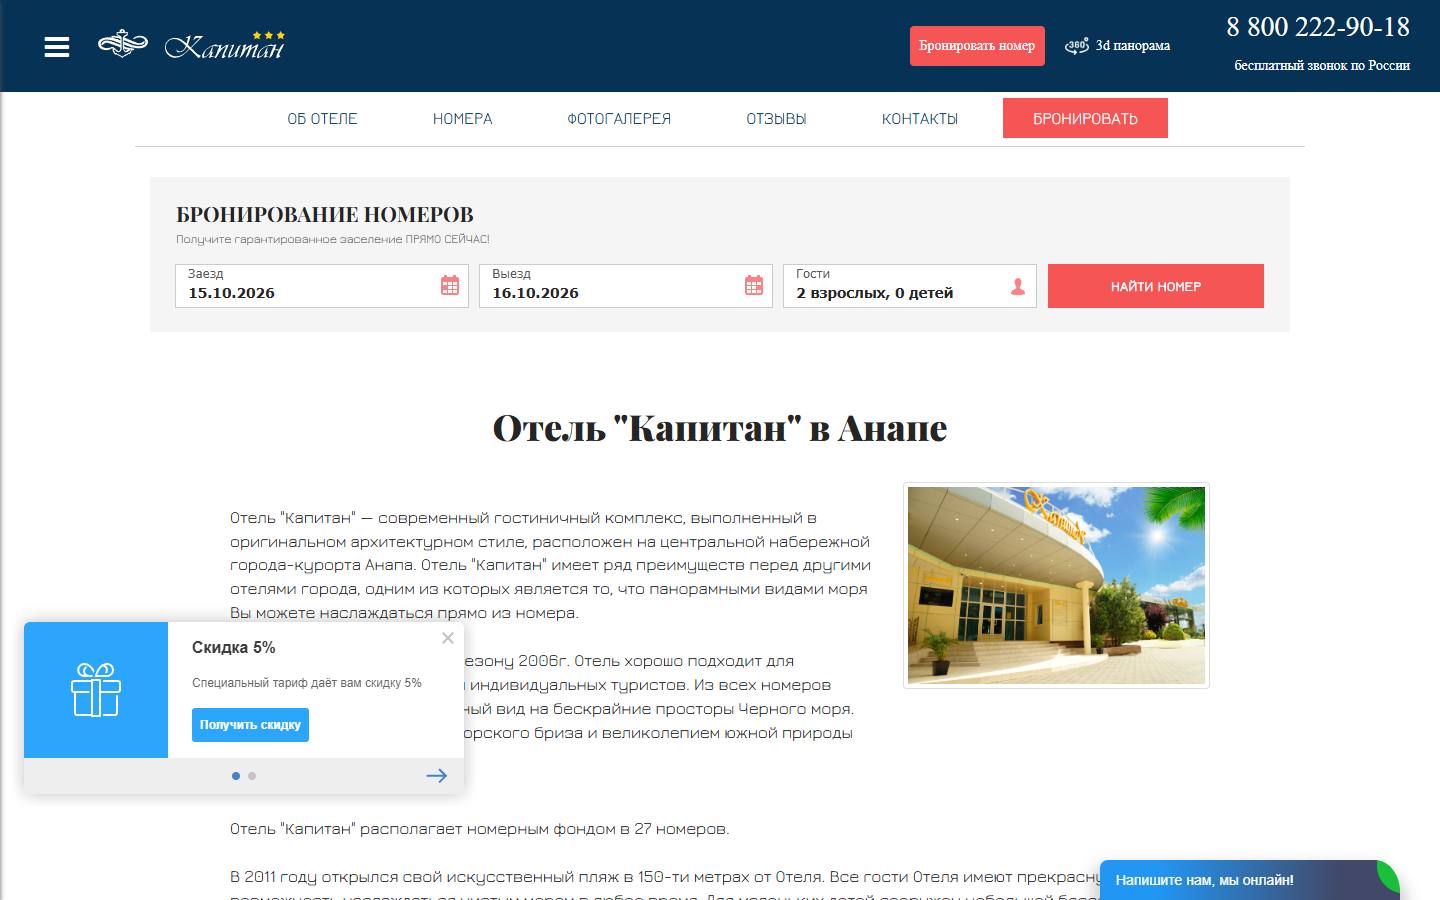The height and width of the screenshot is (900, 1440).
Task: Click the Найти номер button
Action: click(1156, 286)
